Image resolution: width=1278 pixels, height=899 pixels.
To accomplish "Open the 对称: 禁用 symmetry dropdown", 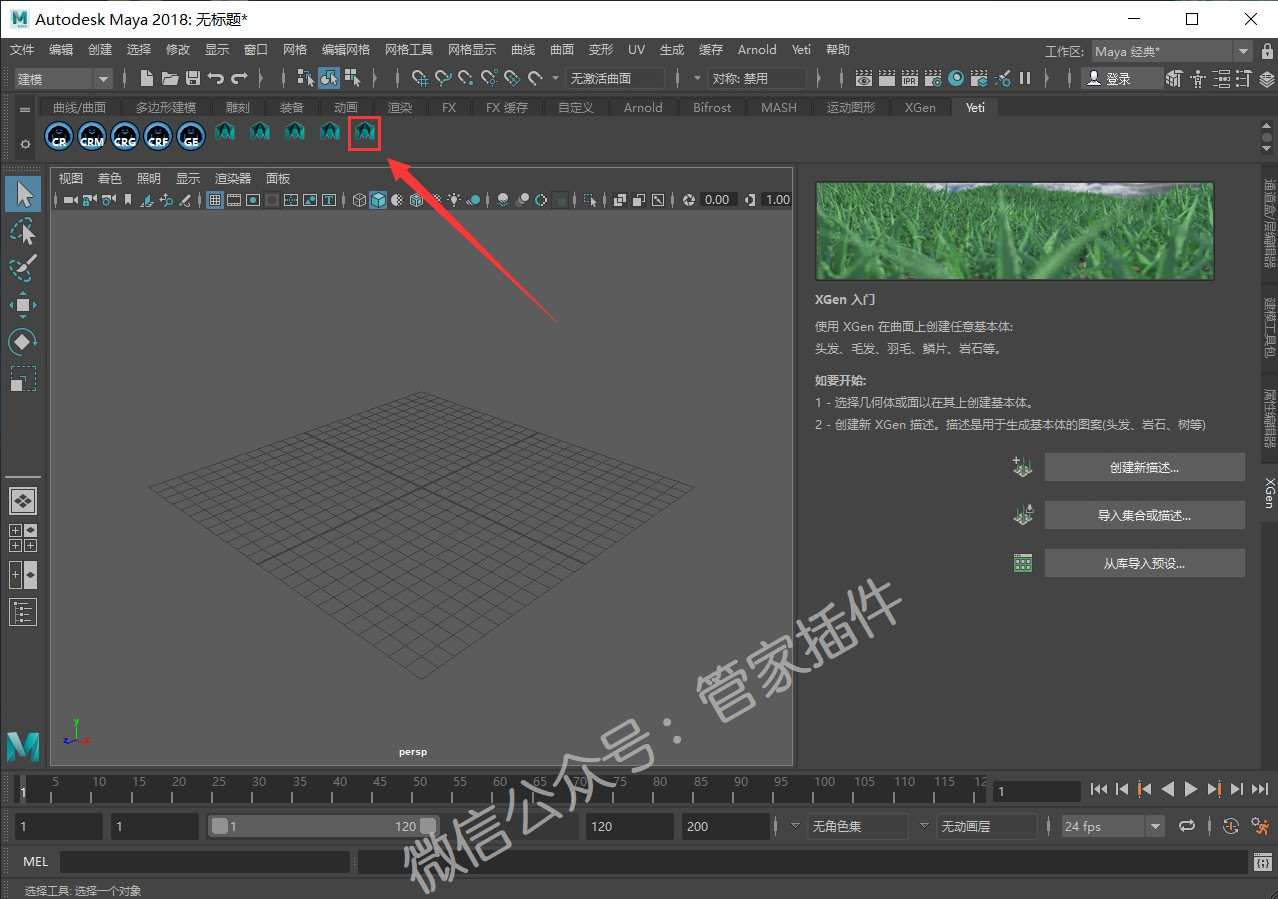I will pos(757,78).
